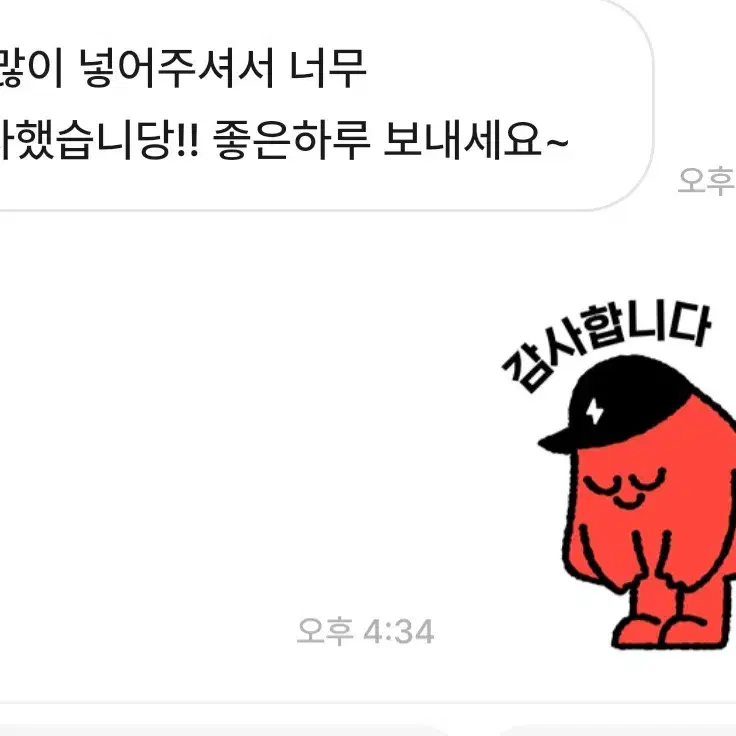Viewport: 736px width, 736px height.
Task: Tap "좋은하루" in the chat message
Action: pos(292,140)
